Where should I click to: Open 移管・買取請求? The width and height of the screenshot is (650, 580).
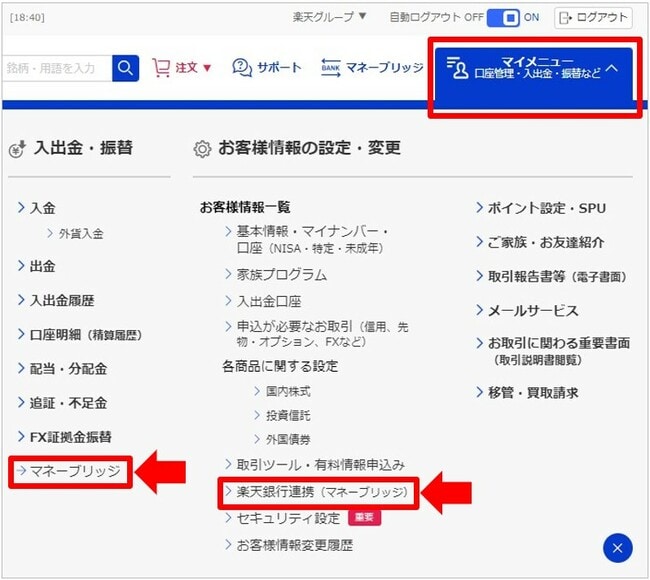pos(533,393)
